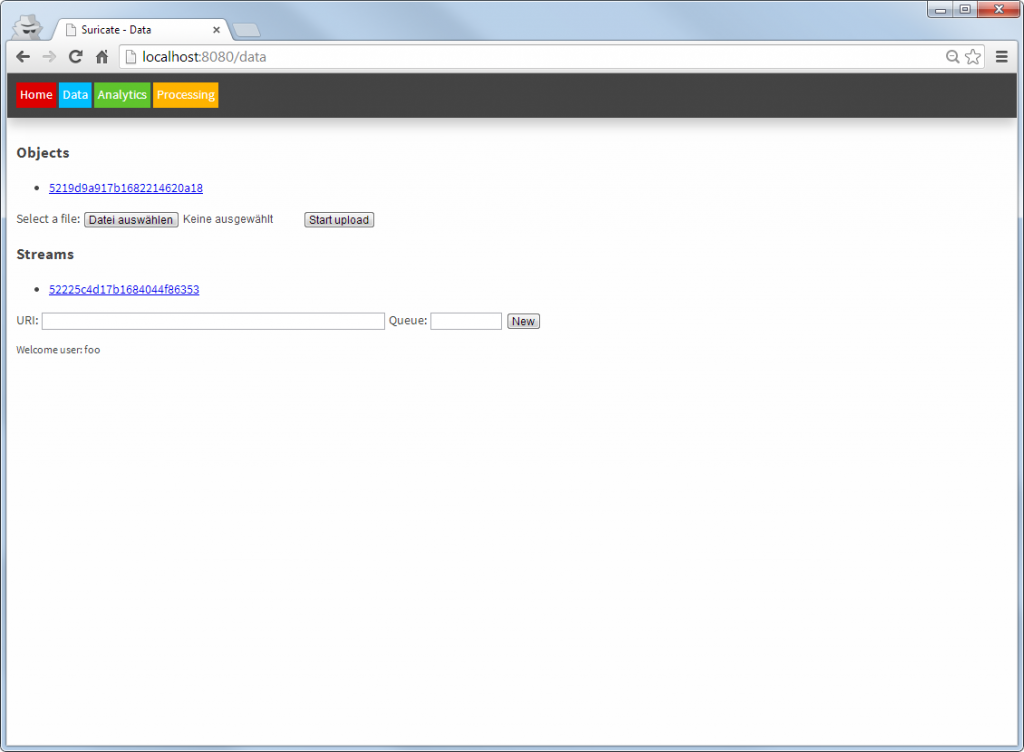Close the Suricate - Data tab
The height and width of the screenshot is (752, 1024).
click(x=216, y=30)
